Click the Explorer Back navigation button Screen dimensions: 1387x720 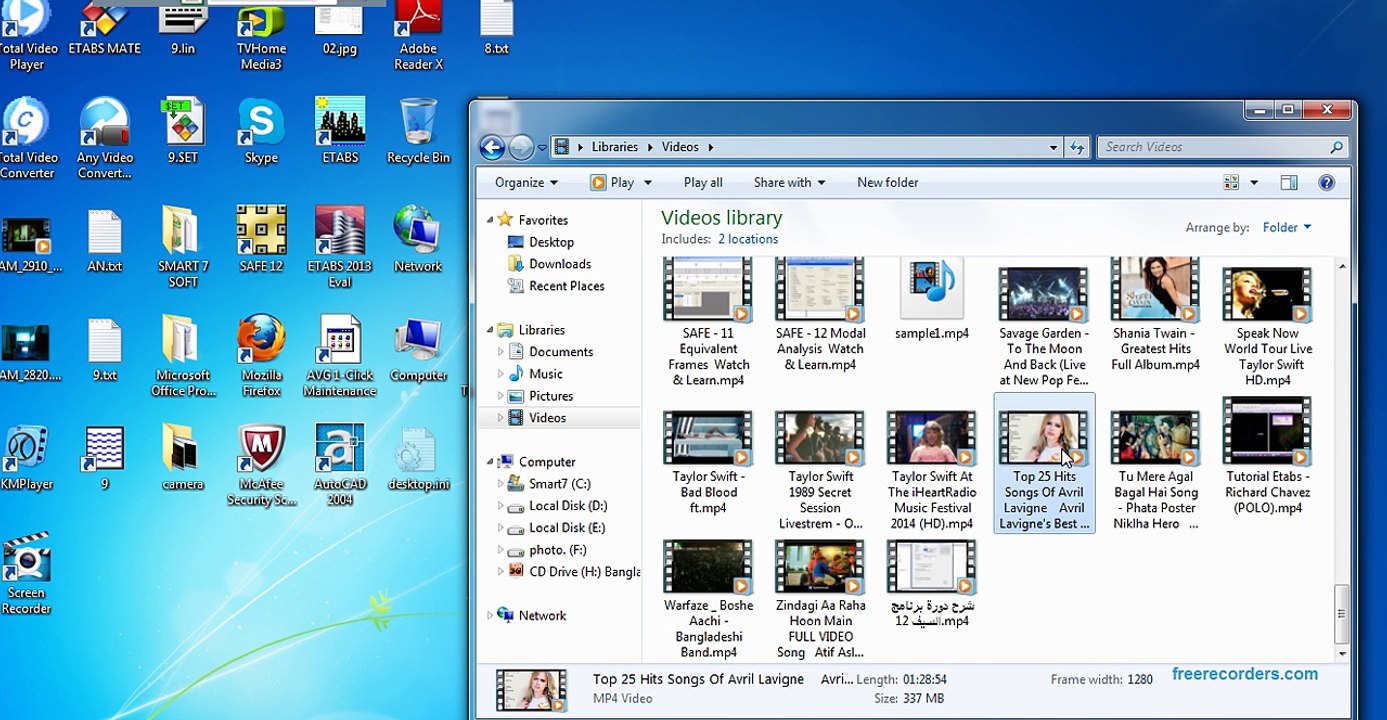coord(492,148)
